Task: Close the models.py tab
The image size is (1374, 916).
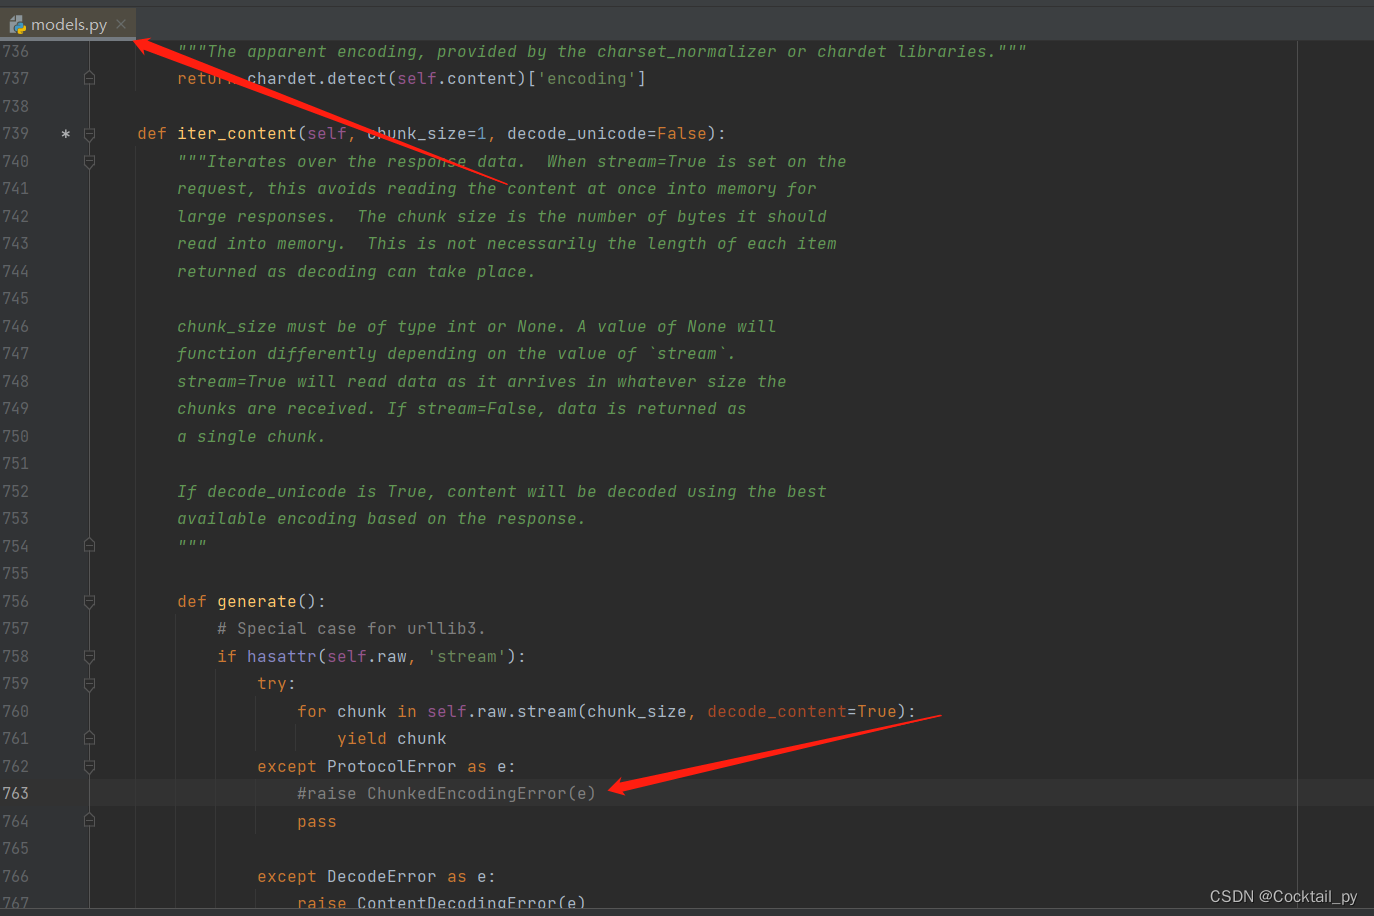Action: click(121, 24)
